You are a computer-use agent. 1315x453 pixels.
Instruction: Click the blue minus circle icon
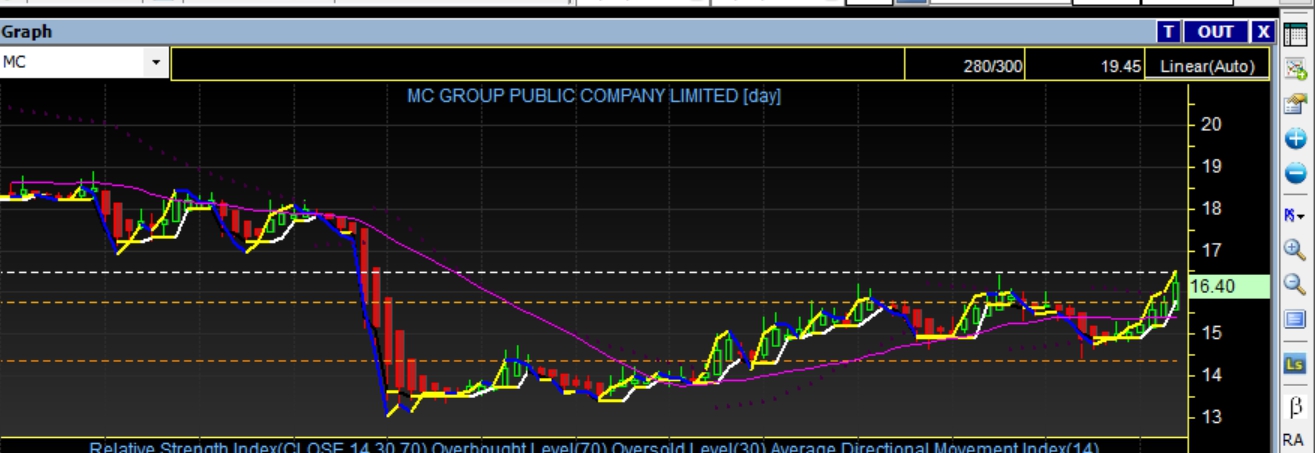pos(1295,174)
